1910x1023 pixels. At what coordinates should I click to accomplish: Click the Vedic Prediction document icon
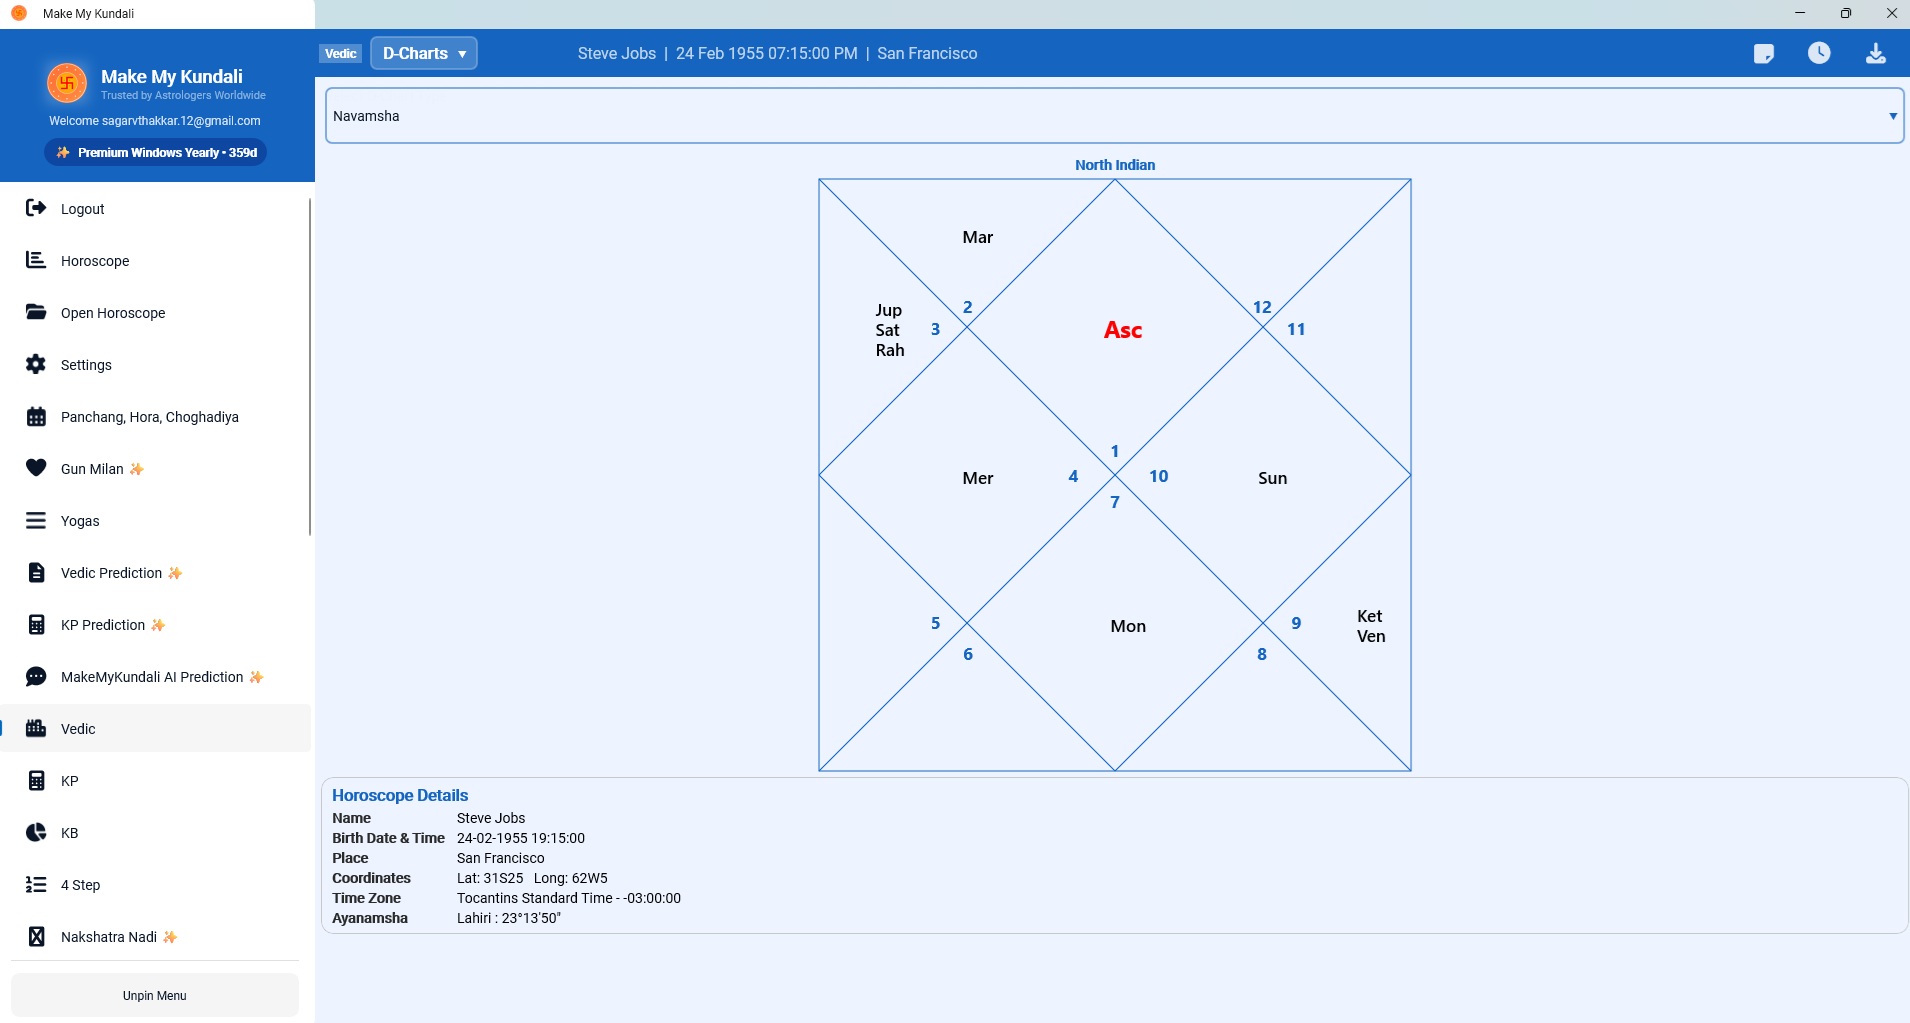coord(36,572)
